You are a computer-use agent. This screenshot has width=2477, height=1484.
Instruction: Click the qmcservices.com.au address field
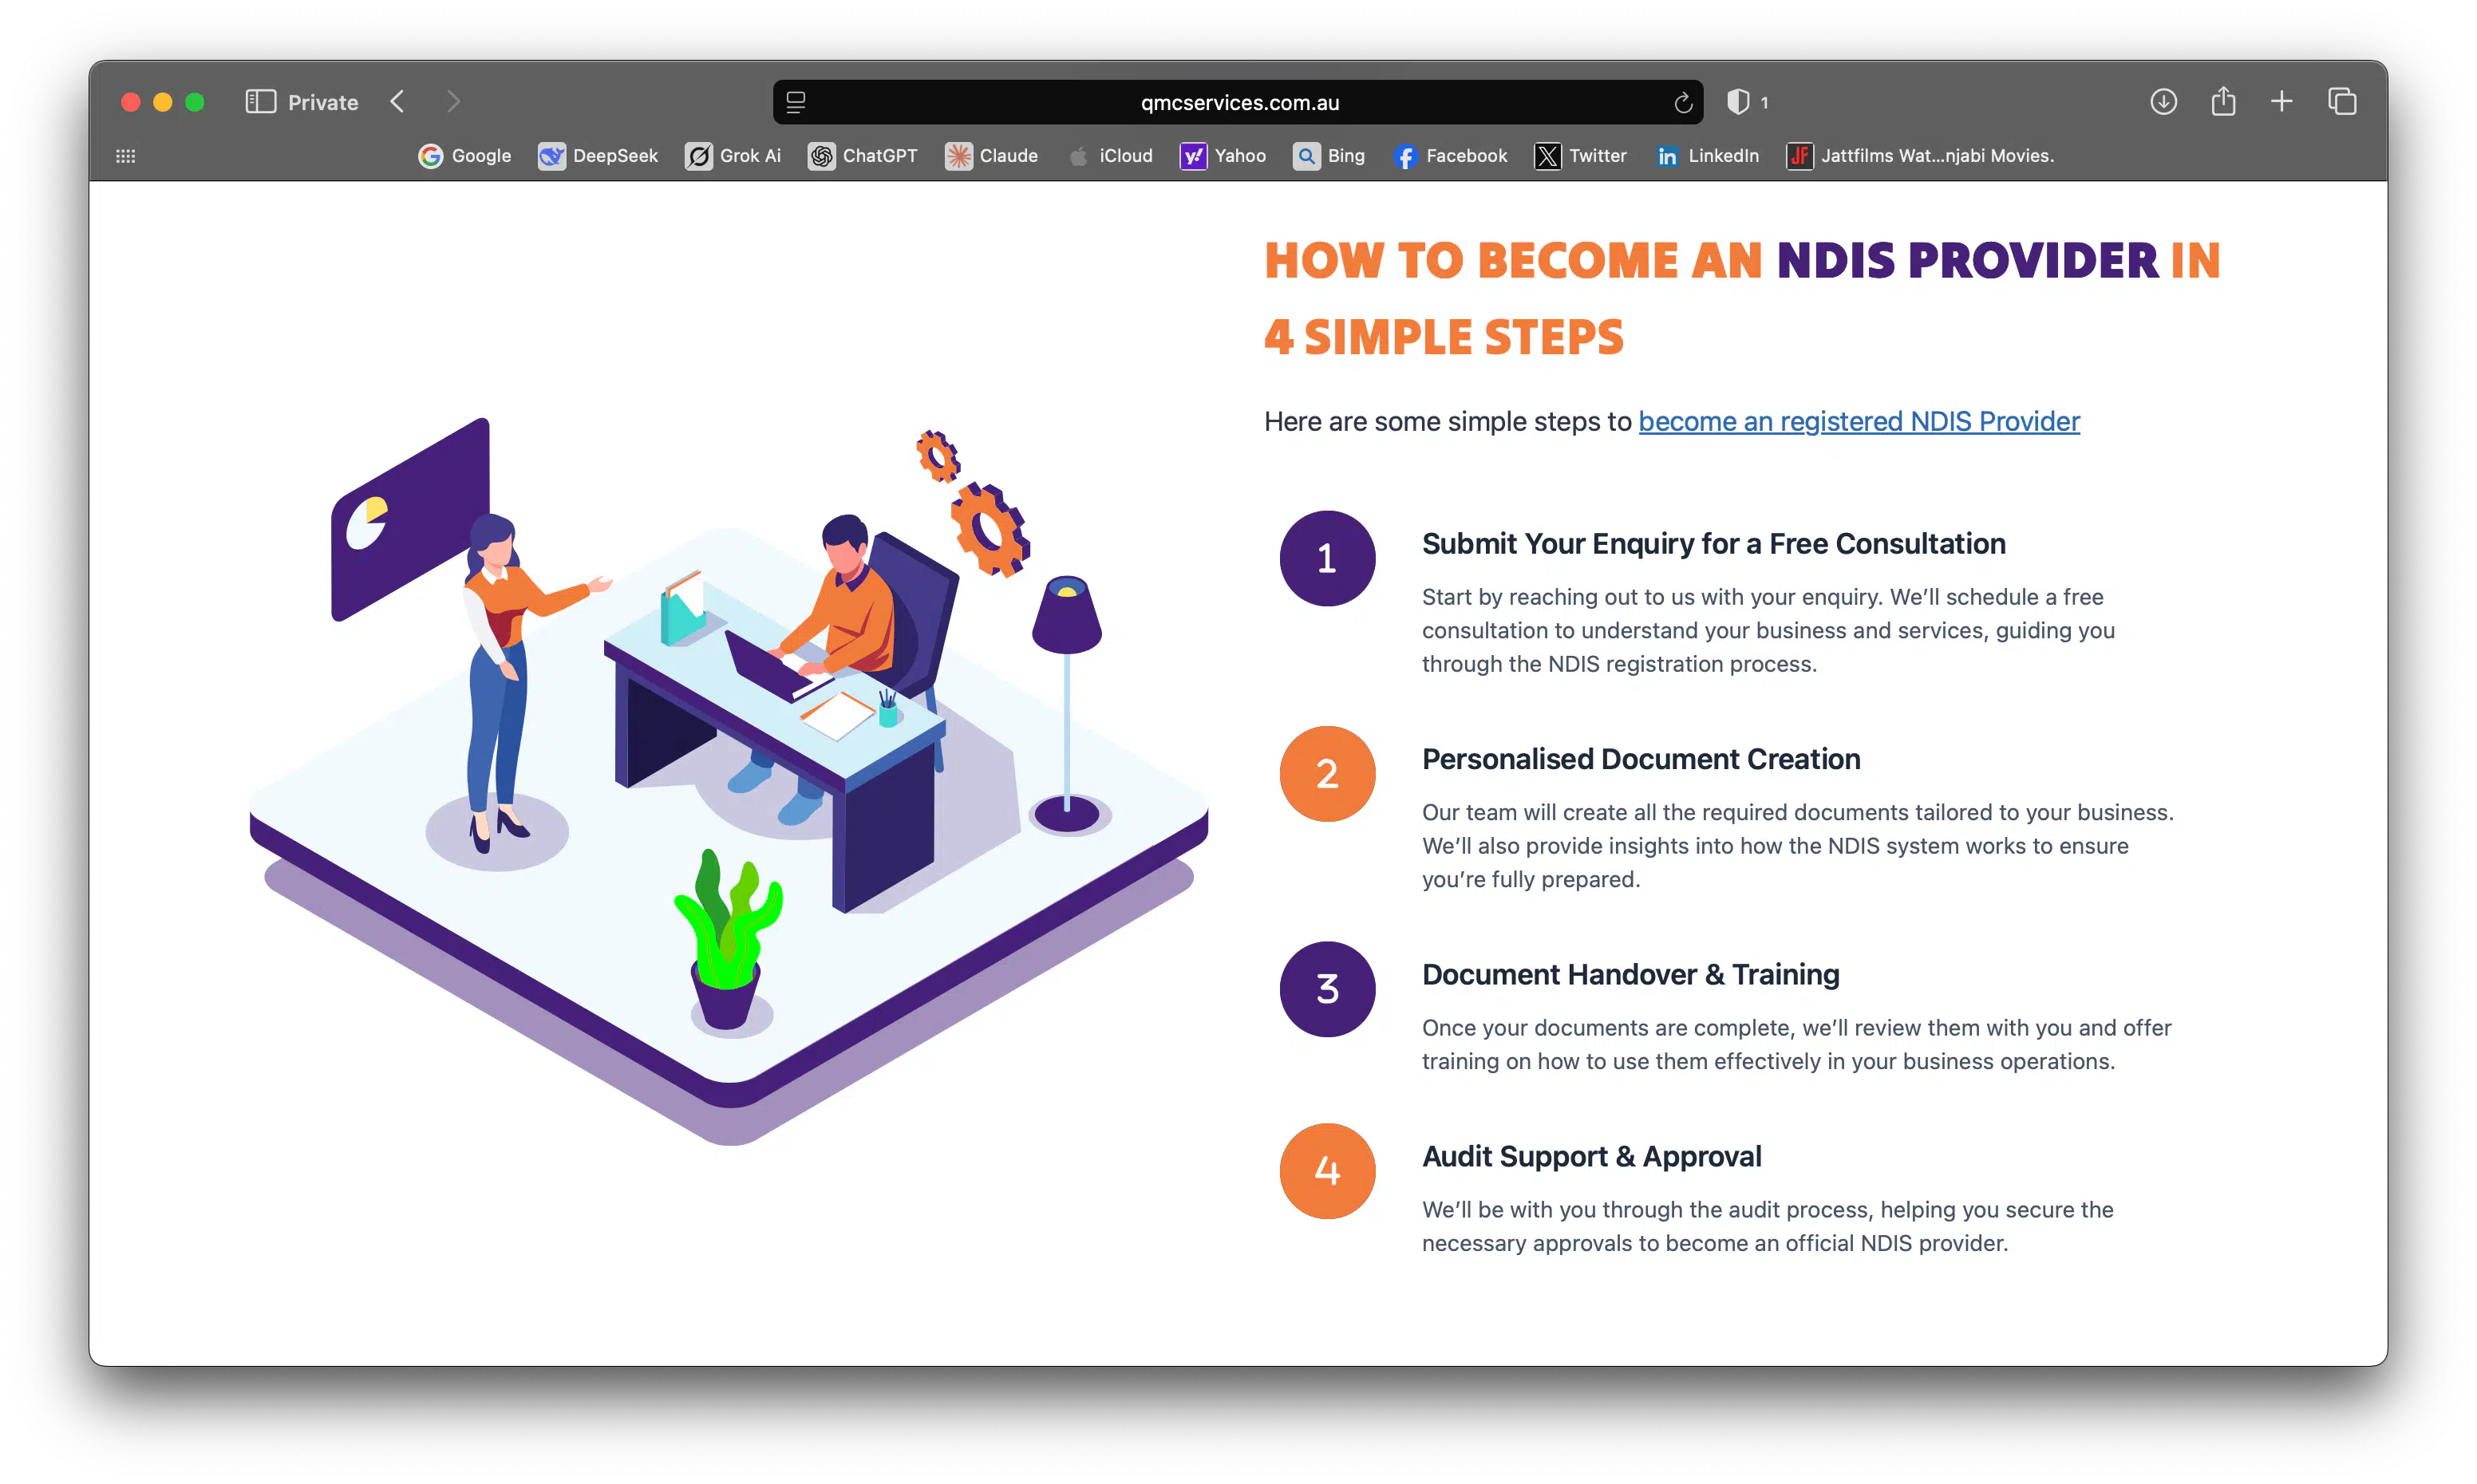(1239, 103)
